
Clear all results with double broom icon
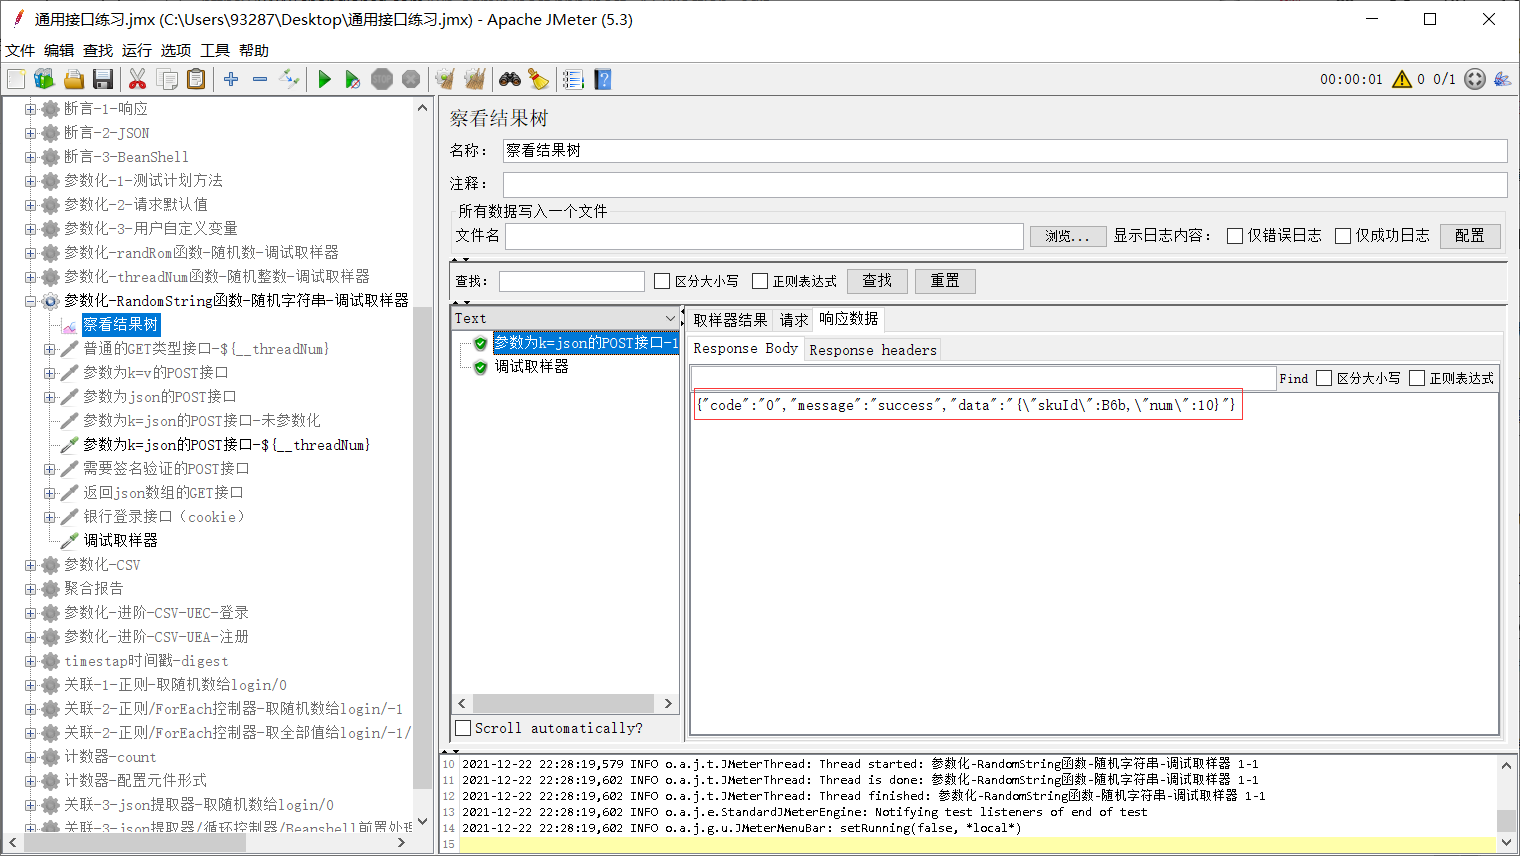[x=475, y=79]
